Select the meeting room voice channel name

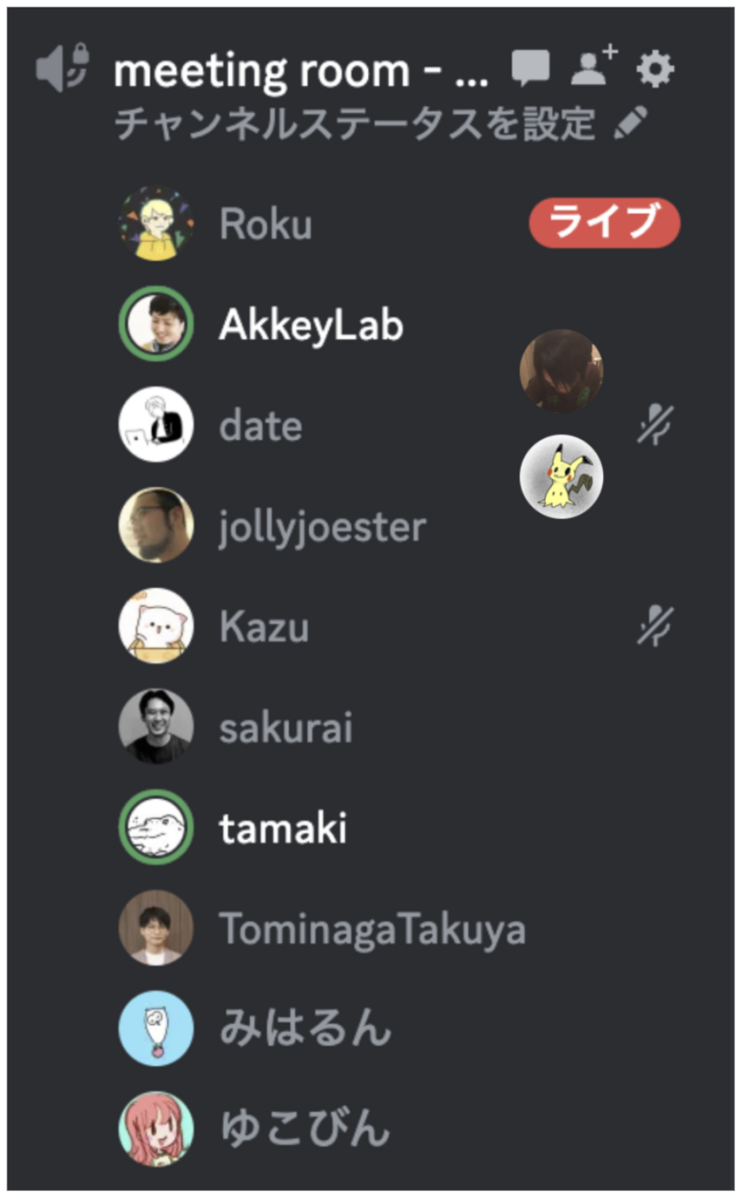click(x=301, y=71)
